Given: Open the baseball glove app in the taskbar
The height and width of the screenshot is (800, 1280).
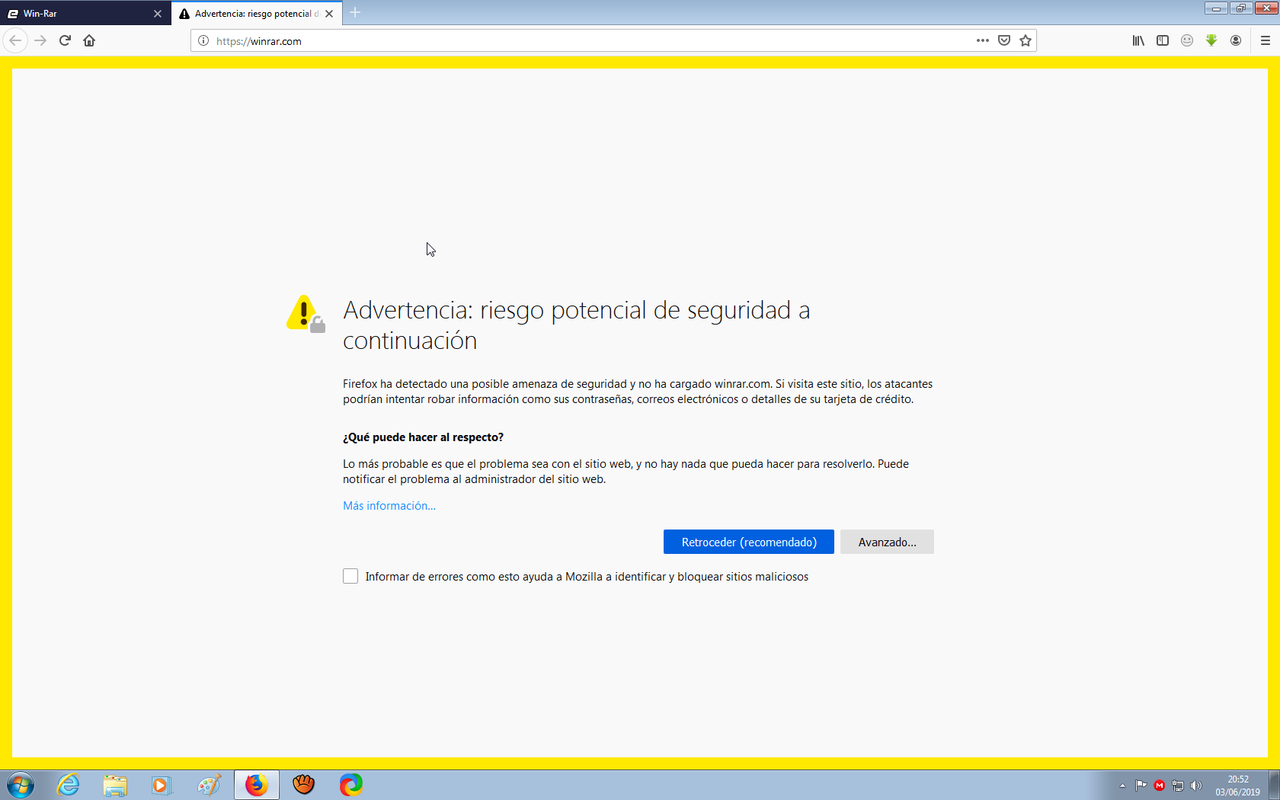Looking at the screenshot, I should coord(304,785).
